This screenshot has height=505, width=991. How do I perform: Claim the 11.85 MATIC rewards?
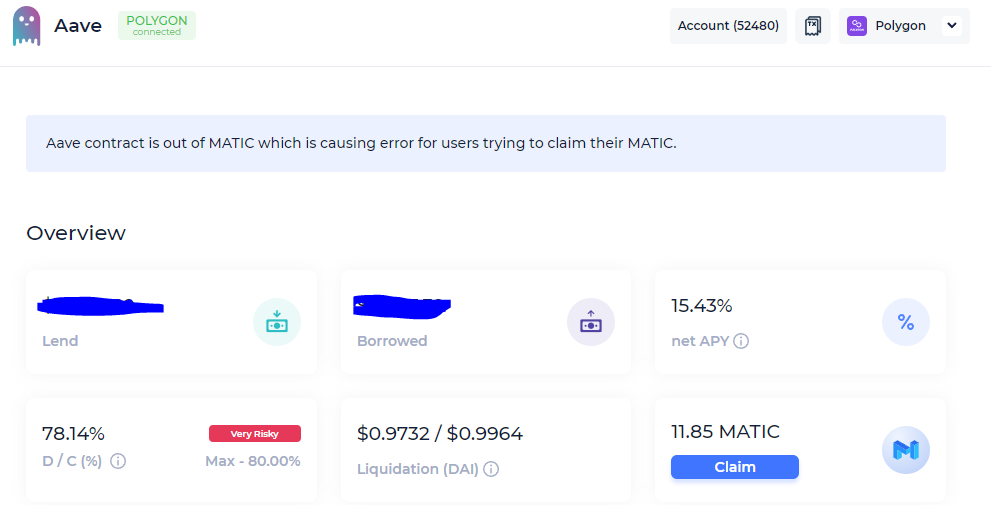click(735, 467)
